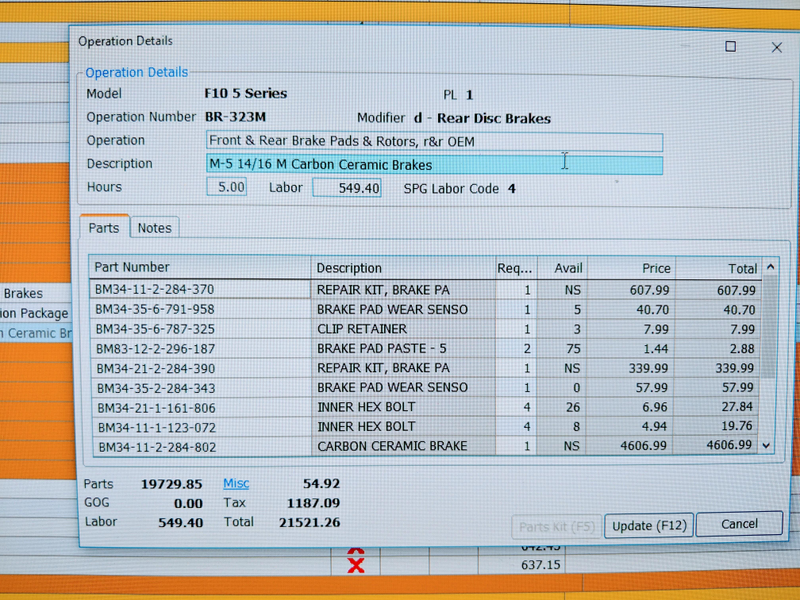The image size is (800, 600).
Task: Click the Avail value 75
Action: pyautogui.click(x=562, y=349)
